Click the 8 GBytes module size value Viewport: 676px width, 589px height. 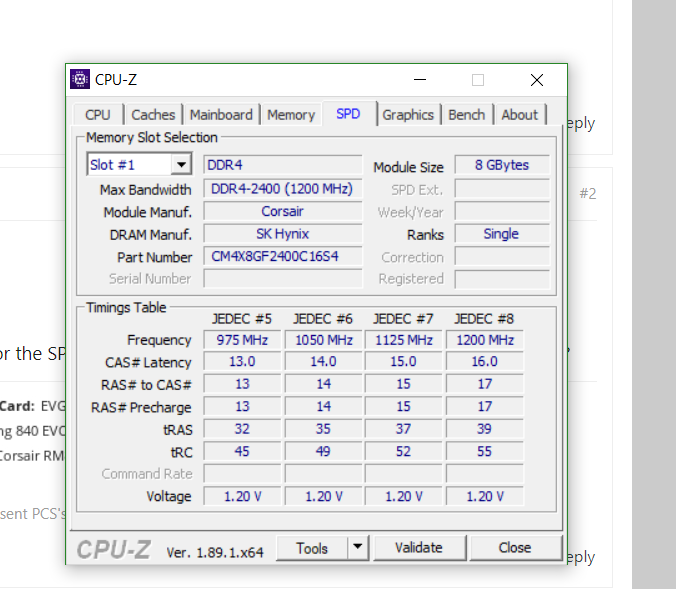click(x=502, y=165)
